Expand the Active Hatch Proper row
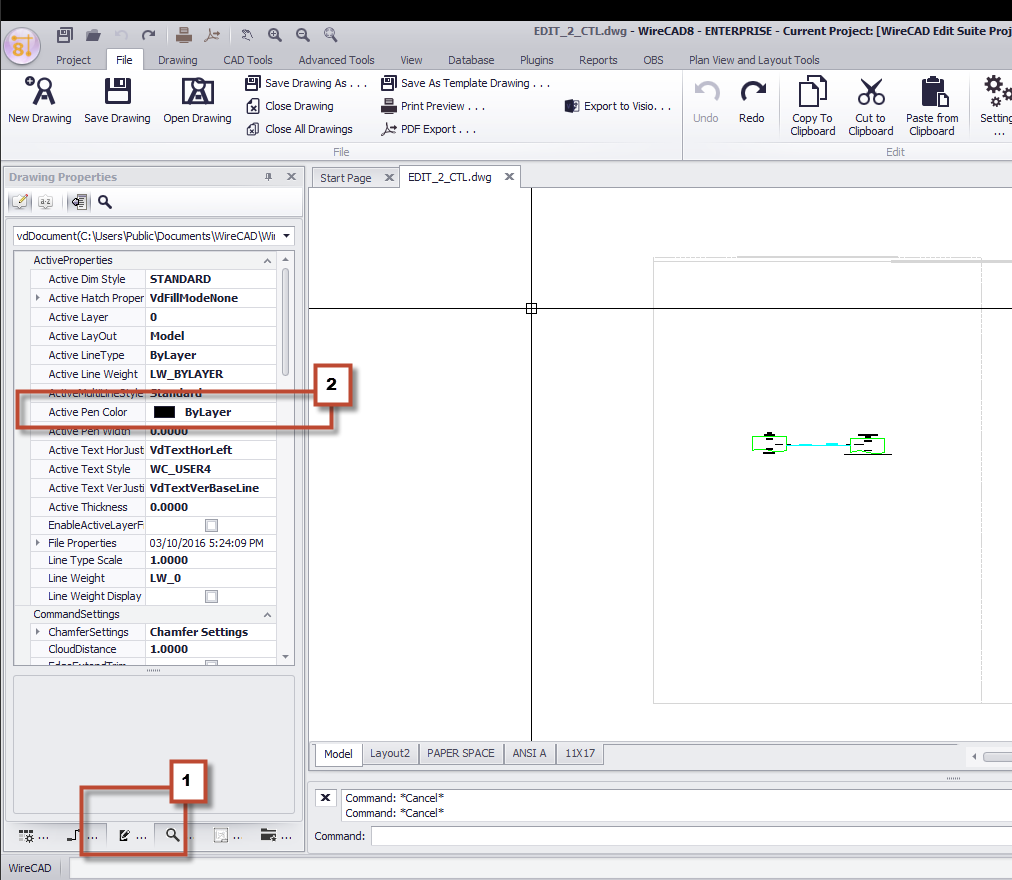Image resolution: width=1012 pixels, height=880 pixels. click(x=37, y=298)
